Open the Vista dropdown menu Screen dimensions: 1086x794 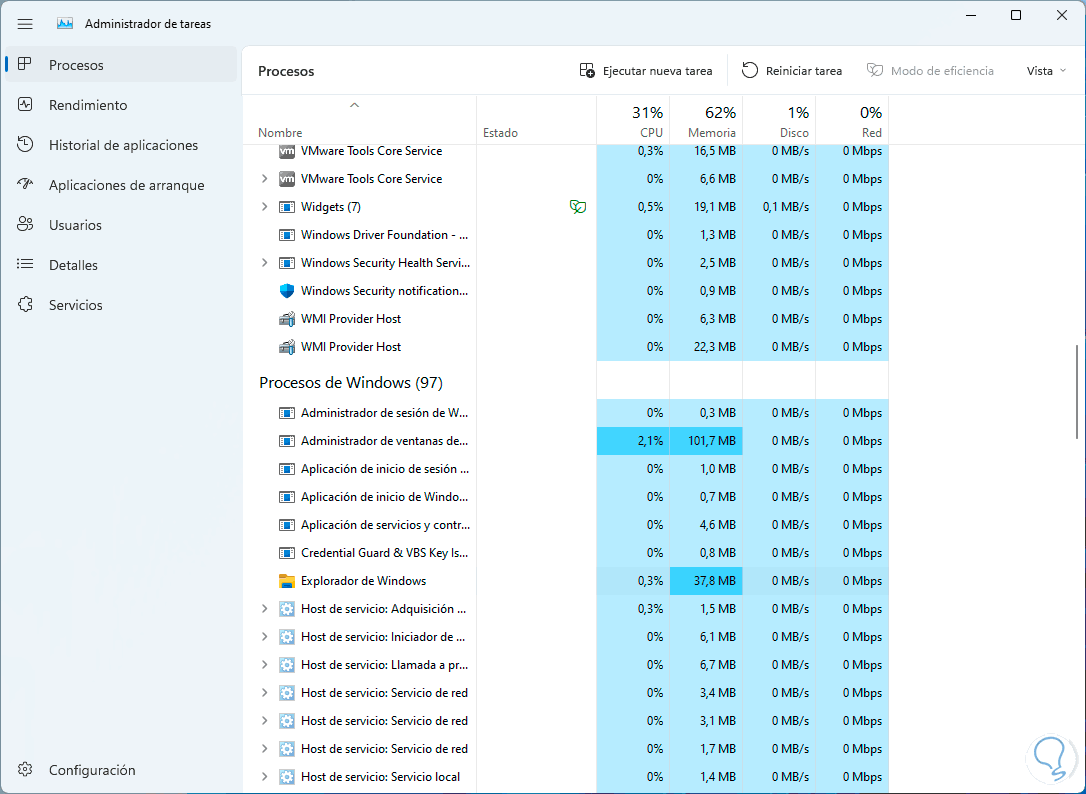(1046, 71)
